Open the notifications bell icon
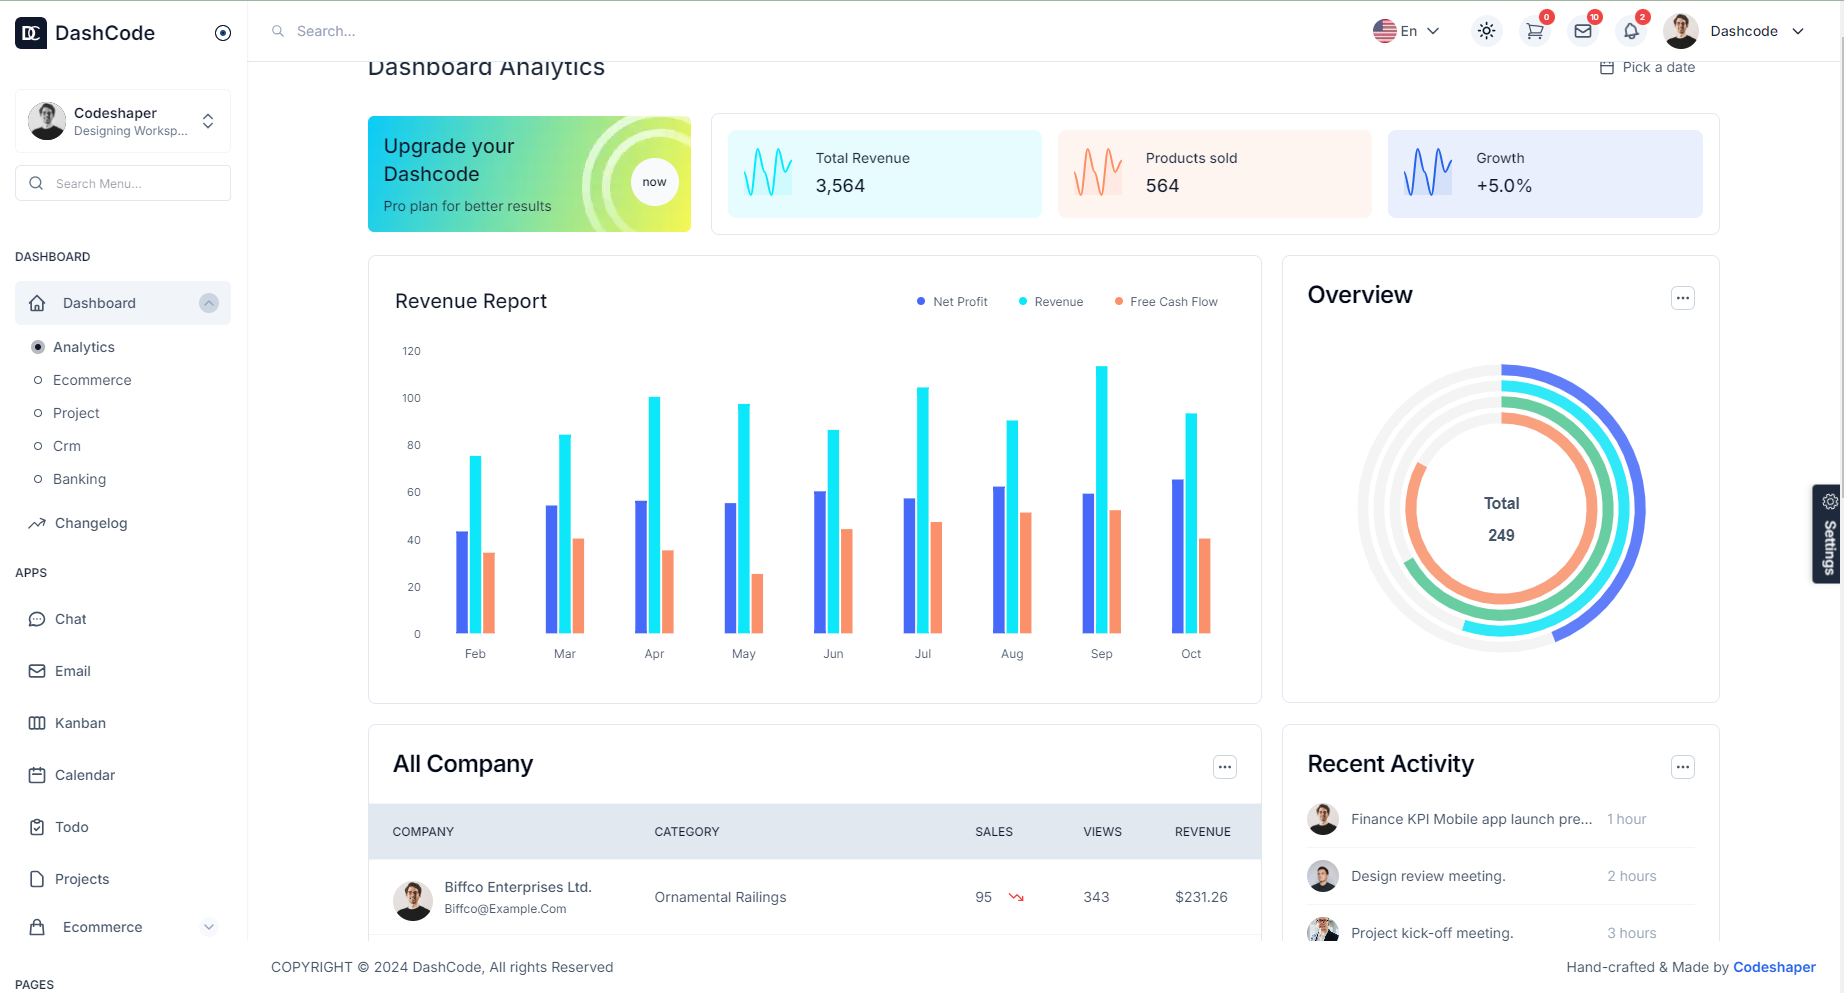 point(1631,31)
